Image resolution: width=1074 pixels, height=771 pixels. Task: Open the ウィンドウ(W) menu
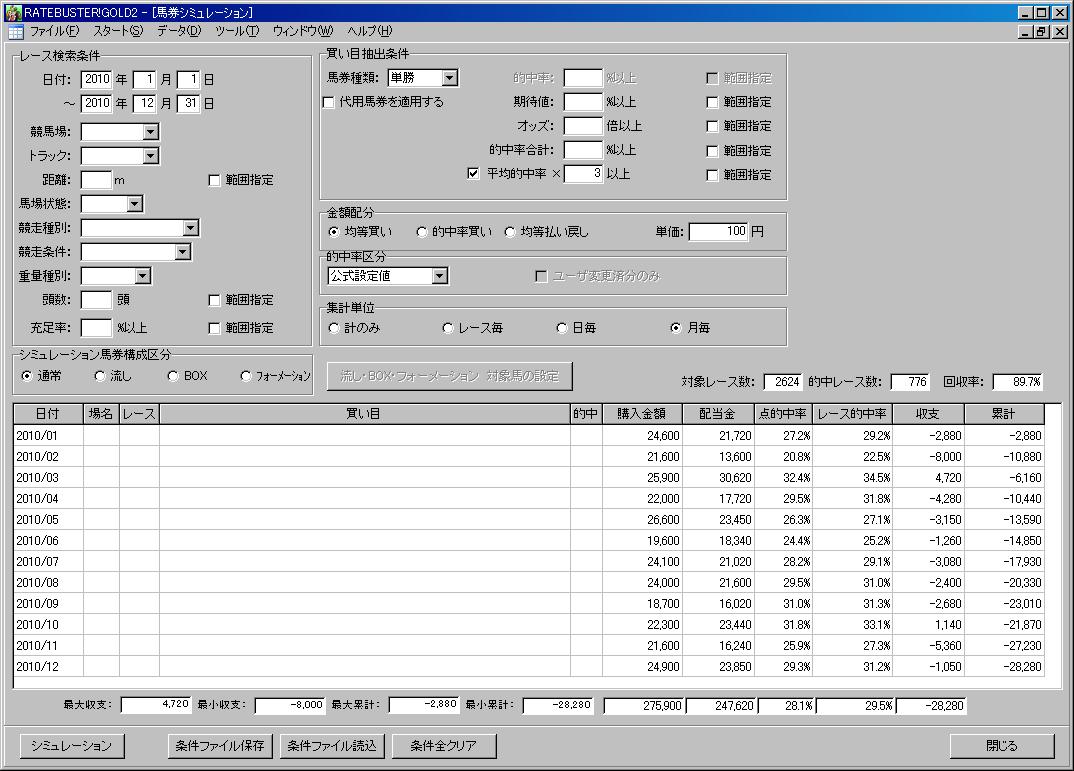click(303, 31)
